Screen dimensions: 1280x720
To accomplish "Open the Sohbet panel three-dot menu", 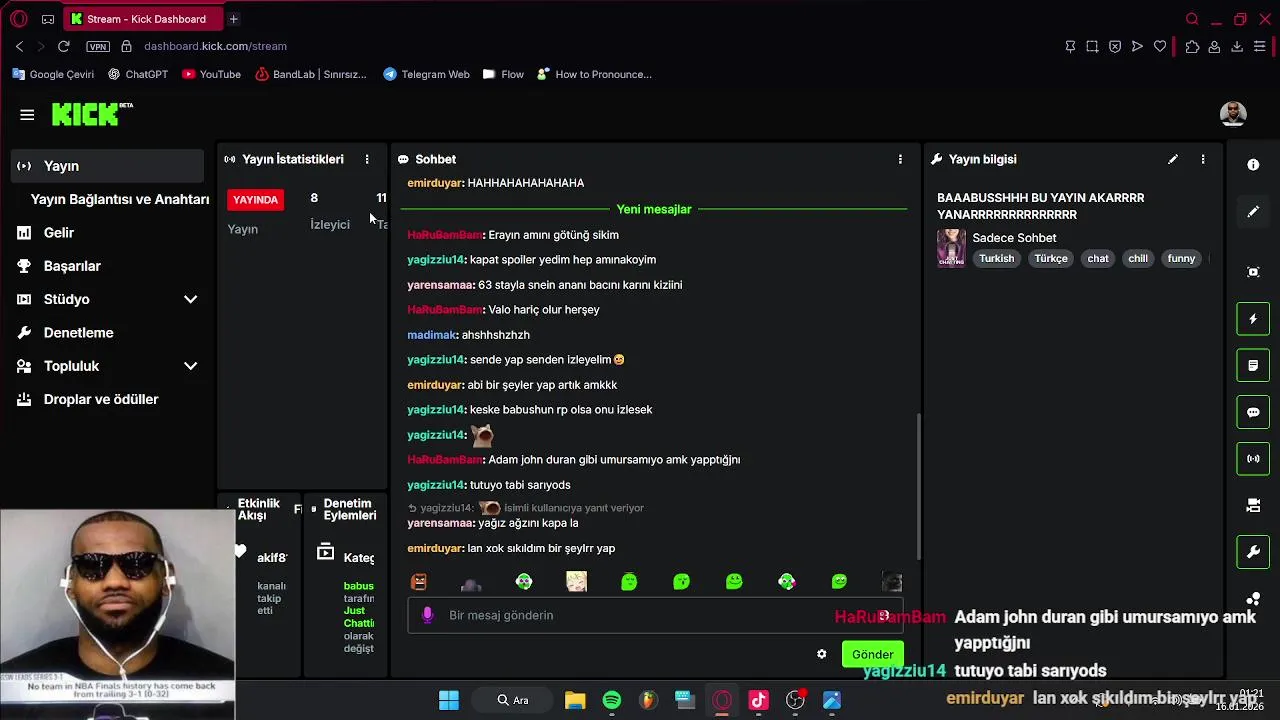I will pyautogui.click(x=900, y=159).
